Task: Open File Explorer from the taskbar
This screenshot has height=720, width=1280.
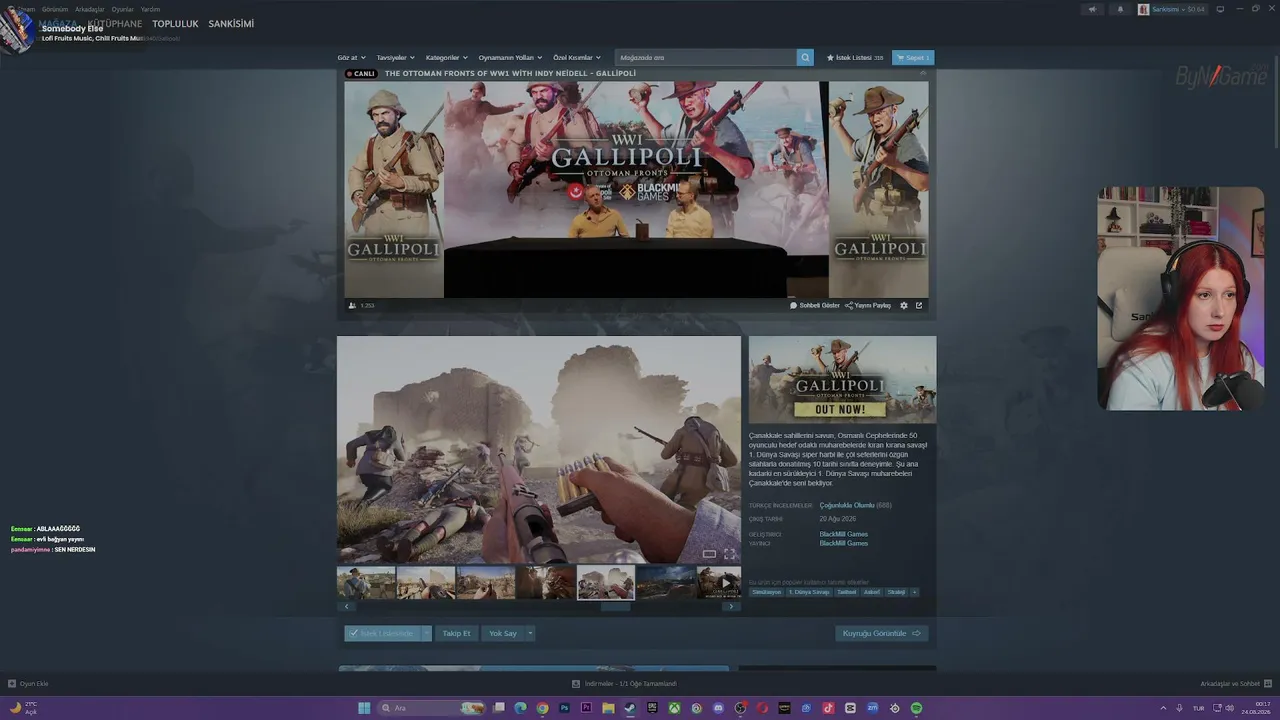Action: tap(608, 708)
